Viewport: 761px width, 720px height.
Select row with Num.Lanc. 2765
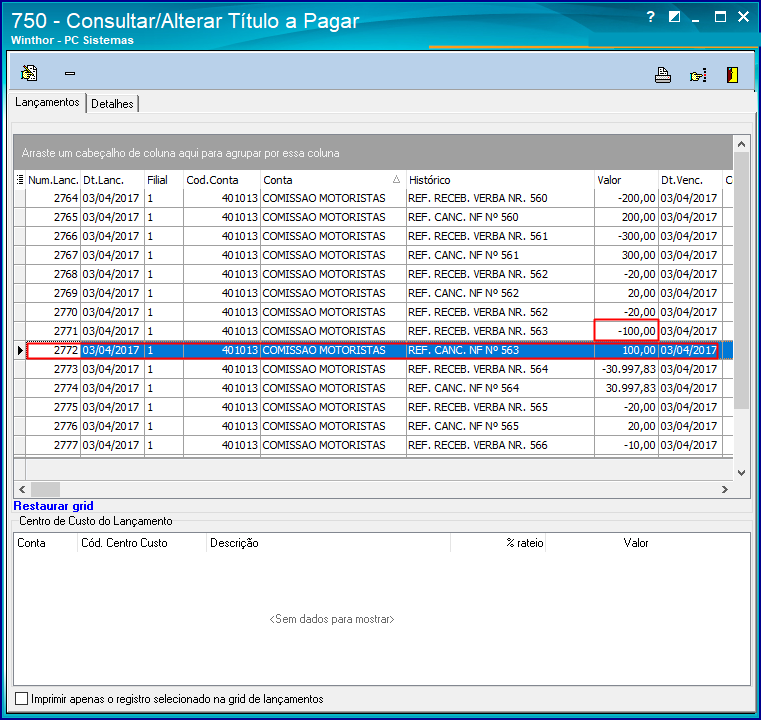[374, 217]
